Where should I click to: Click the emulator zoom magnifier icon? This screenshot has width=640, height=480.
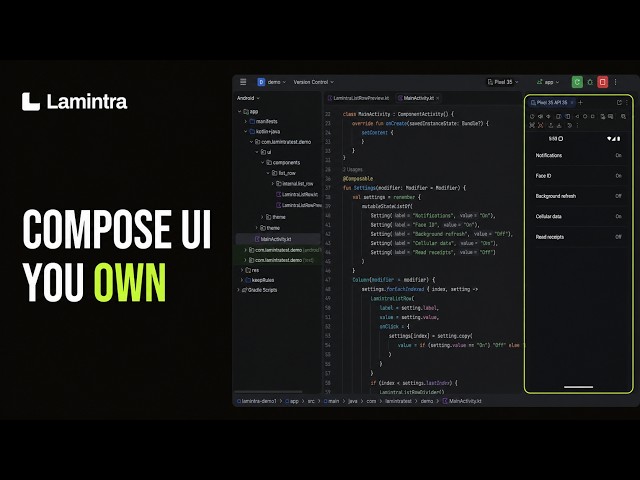click(x=623, y=116)
